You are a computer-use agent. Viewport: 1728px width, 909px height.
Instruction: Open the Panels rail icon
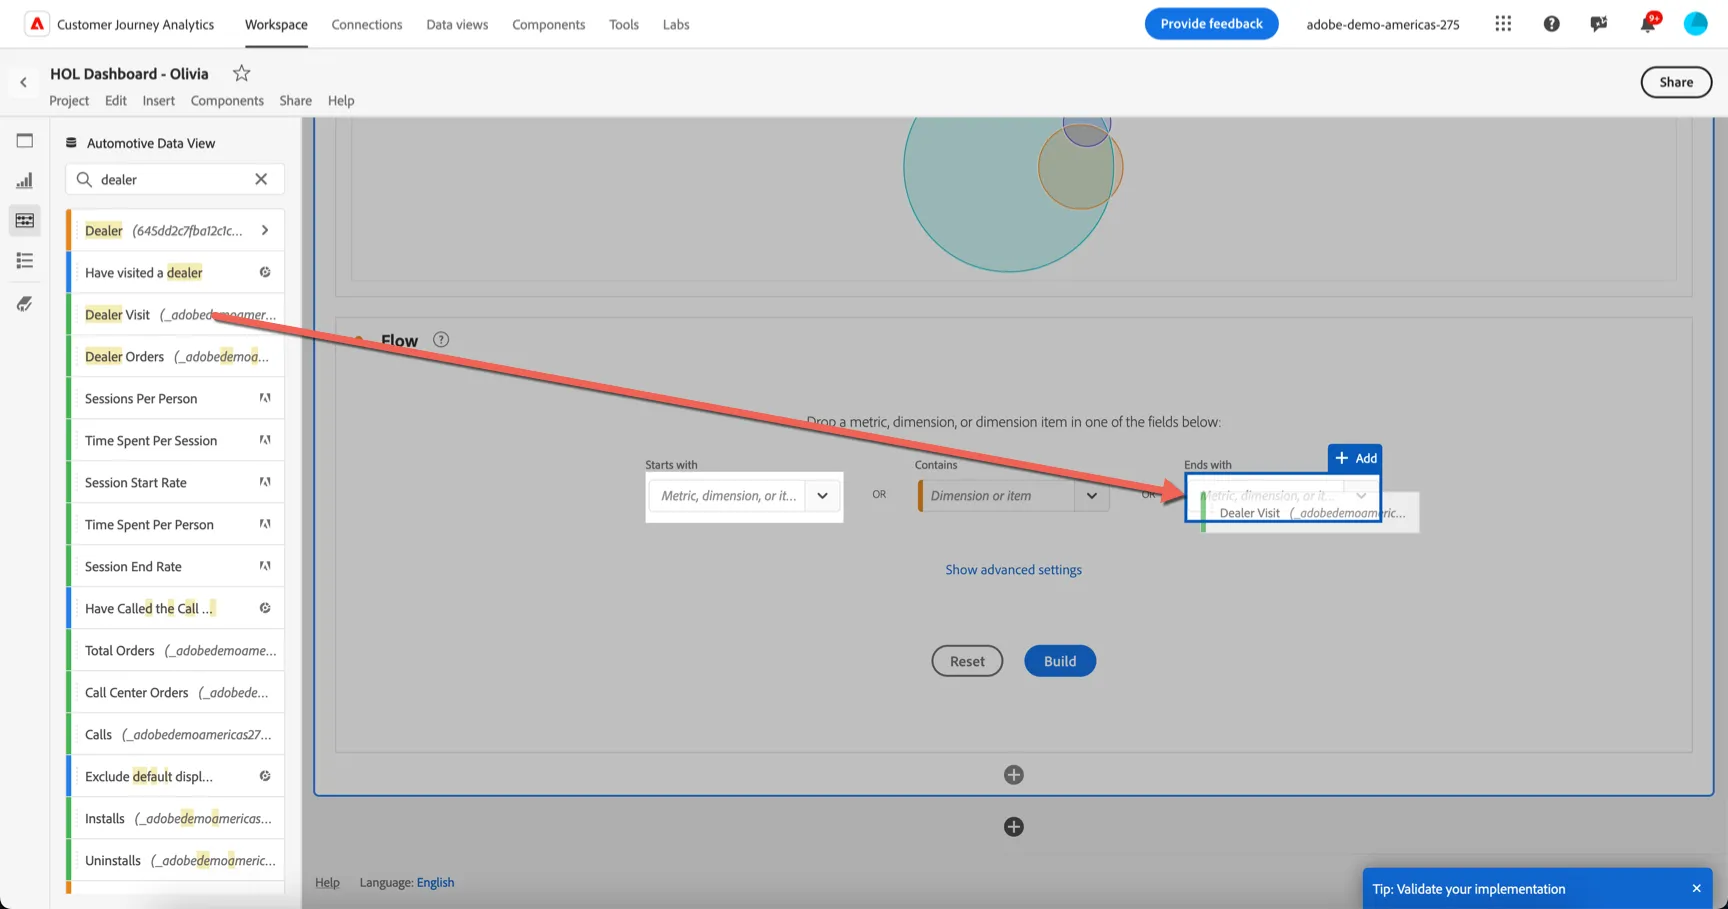click(x=25, y=141)
